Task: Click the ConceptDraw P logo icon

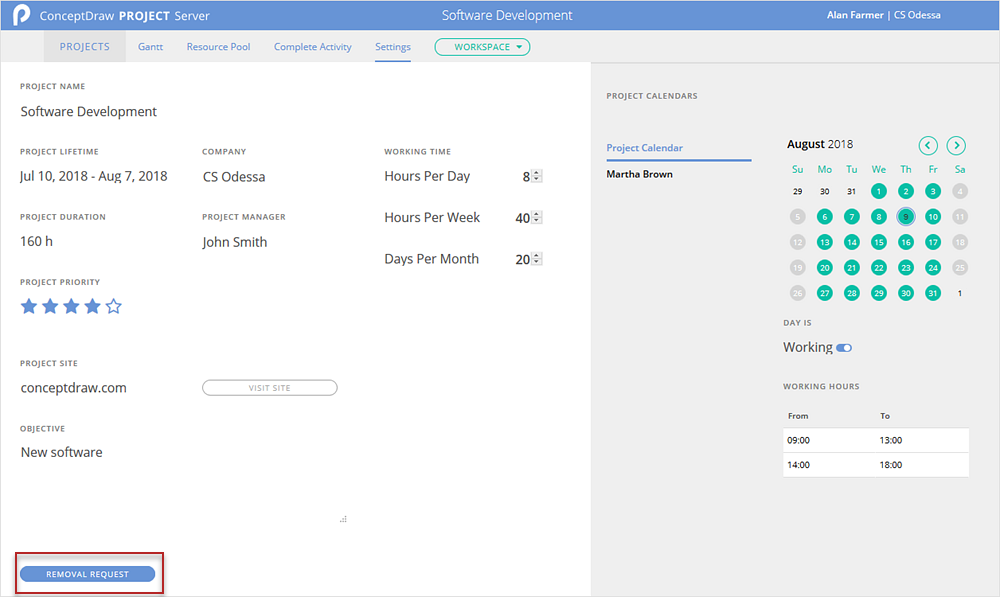Action: pyautogui.click(x=22, y=15)
